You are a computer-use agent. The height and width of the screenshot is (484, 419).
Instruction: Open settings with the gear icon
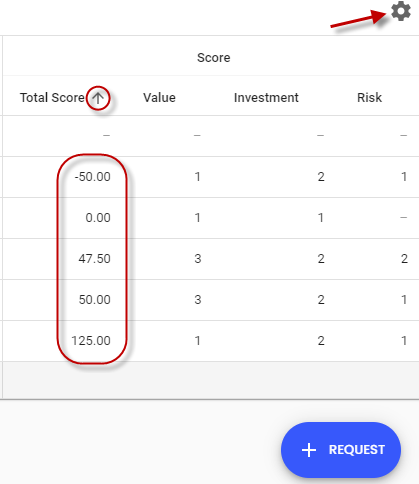(x=401, y=11)
